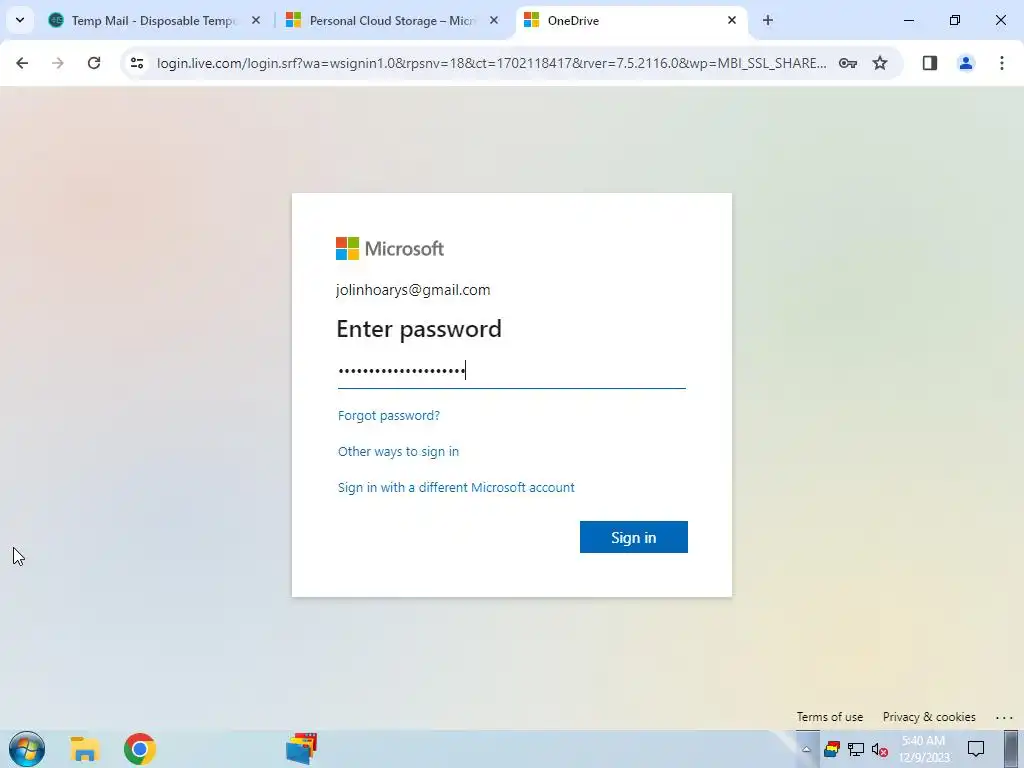Click the jolinhoarys@gmail.com account text
1024x768 pixels.
pos(413,290)
